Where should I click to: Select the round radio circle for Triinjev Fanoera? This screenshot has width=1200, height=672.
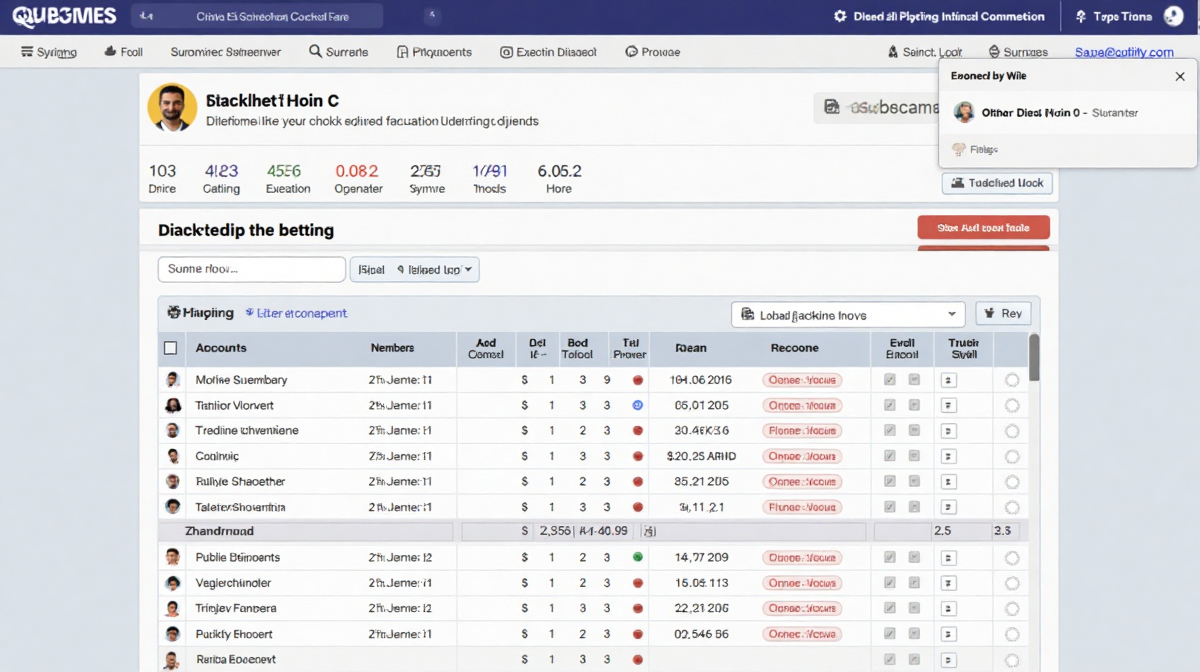click(x=1012, y=608)
